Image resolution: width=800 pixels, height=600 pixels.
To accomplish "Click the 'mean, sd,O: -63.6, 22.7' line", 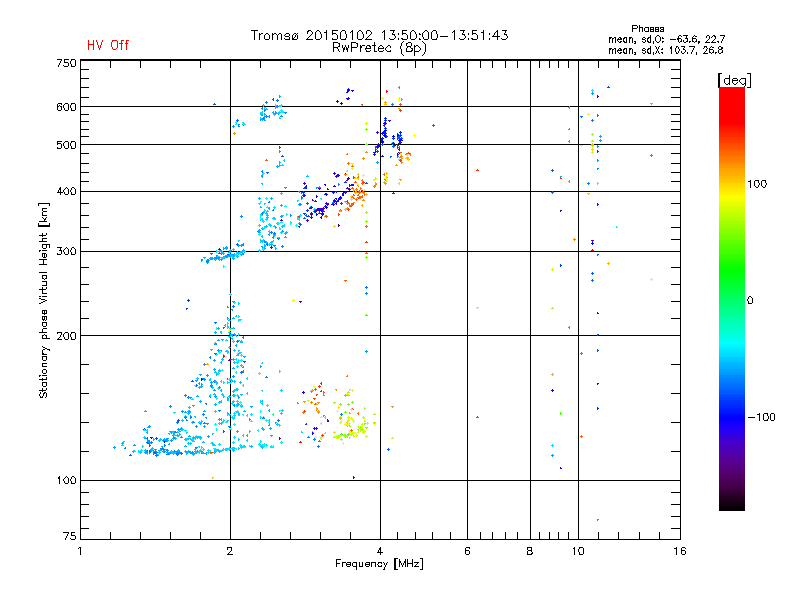I will (x=666, y=39).
